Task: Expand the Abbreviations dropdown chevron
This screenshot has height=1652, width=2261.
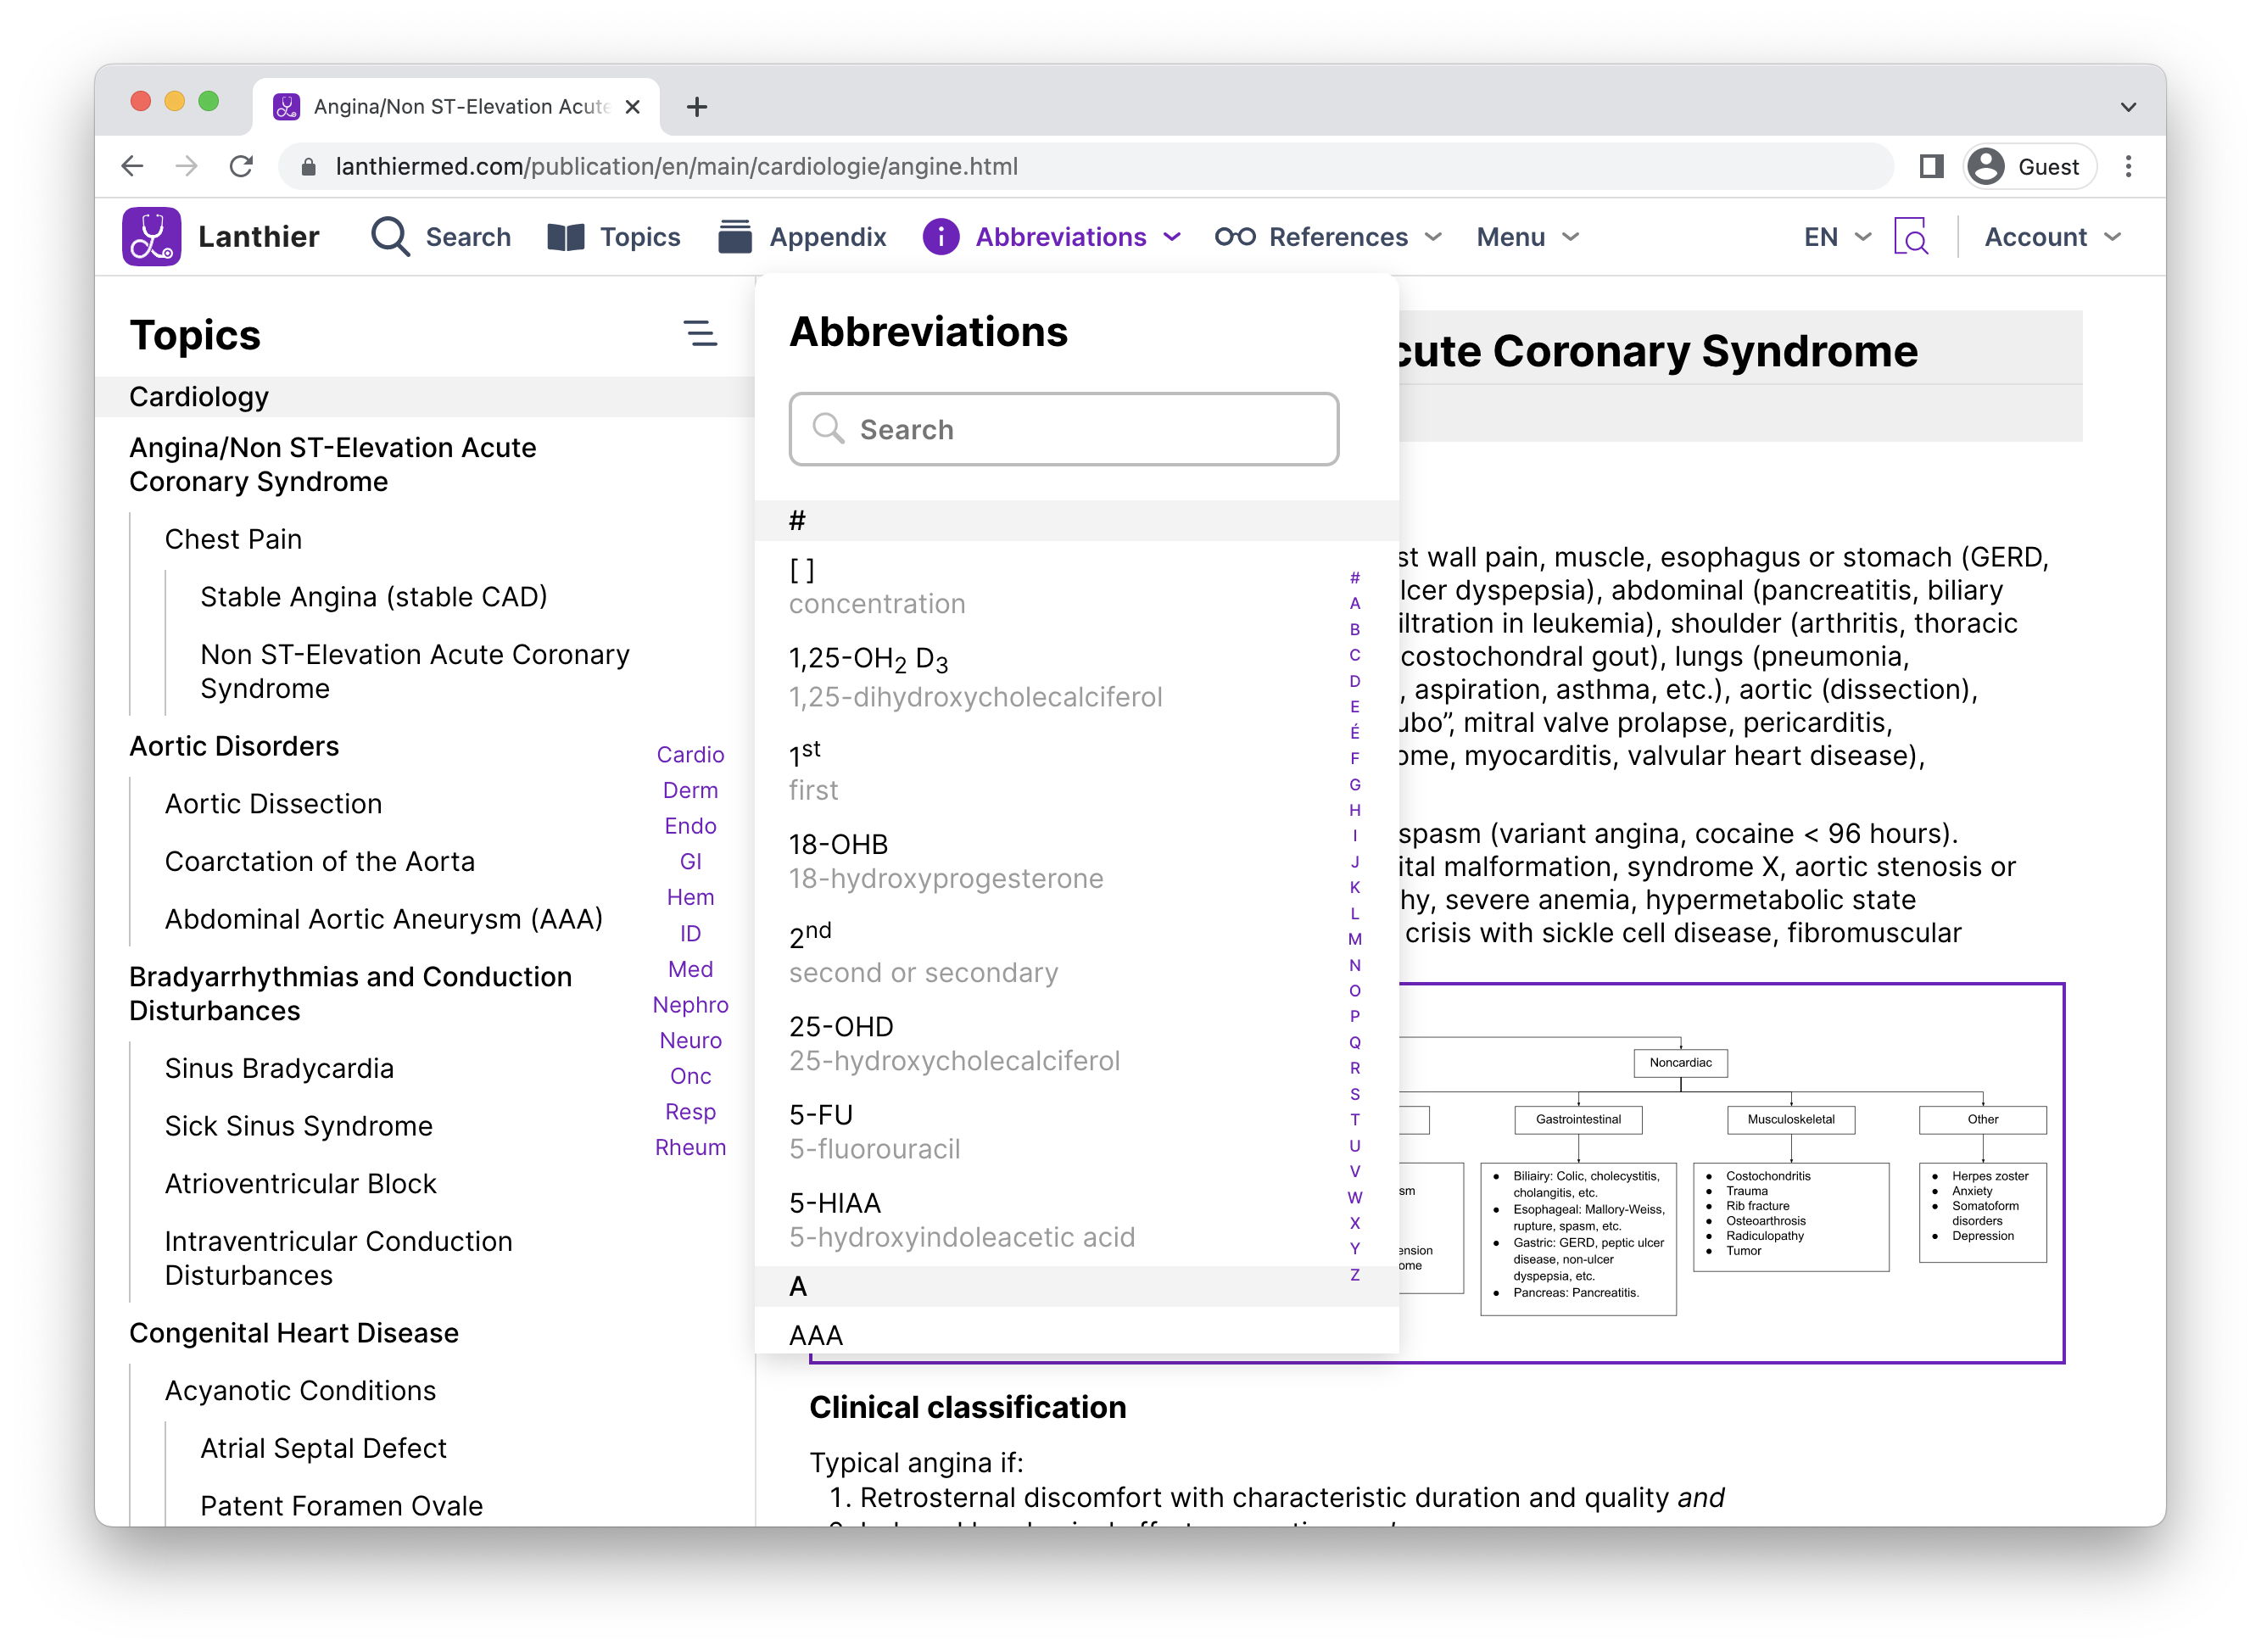Action: (x=1172, y=237)
